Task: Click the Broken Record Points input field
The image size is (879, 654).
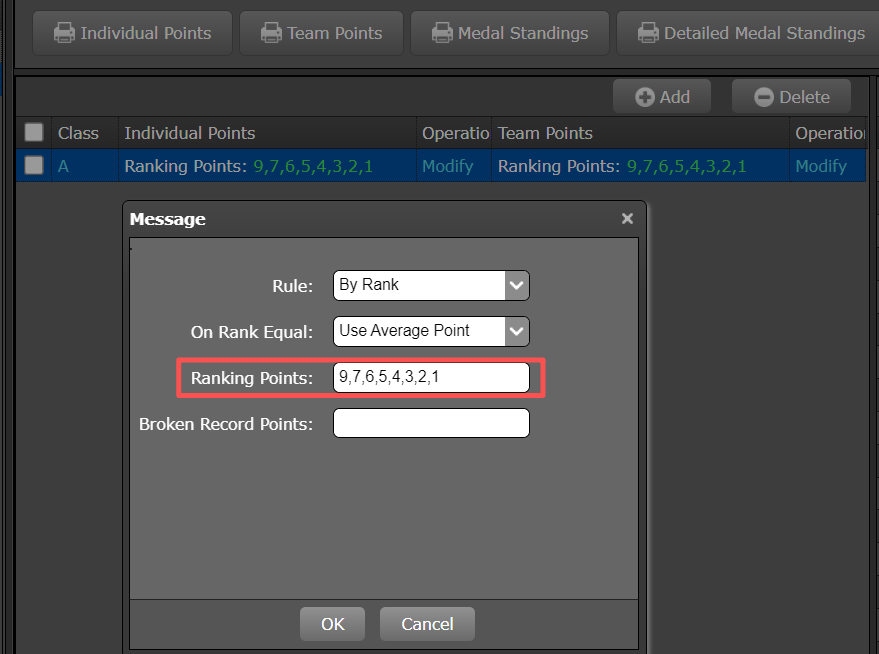Action: (x=430, y=423)
